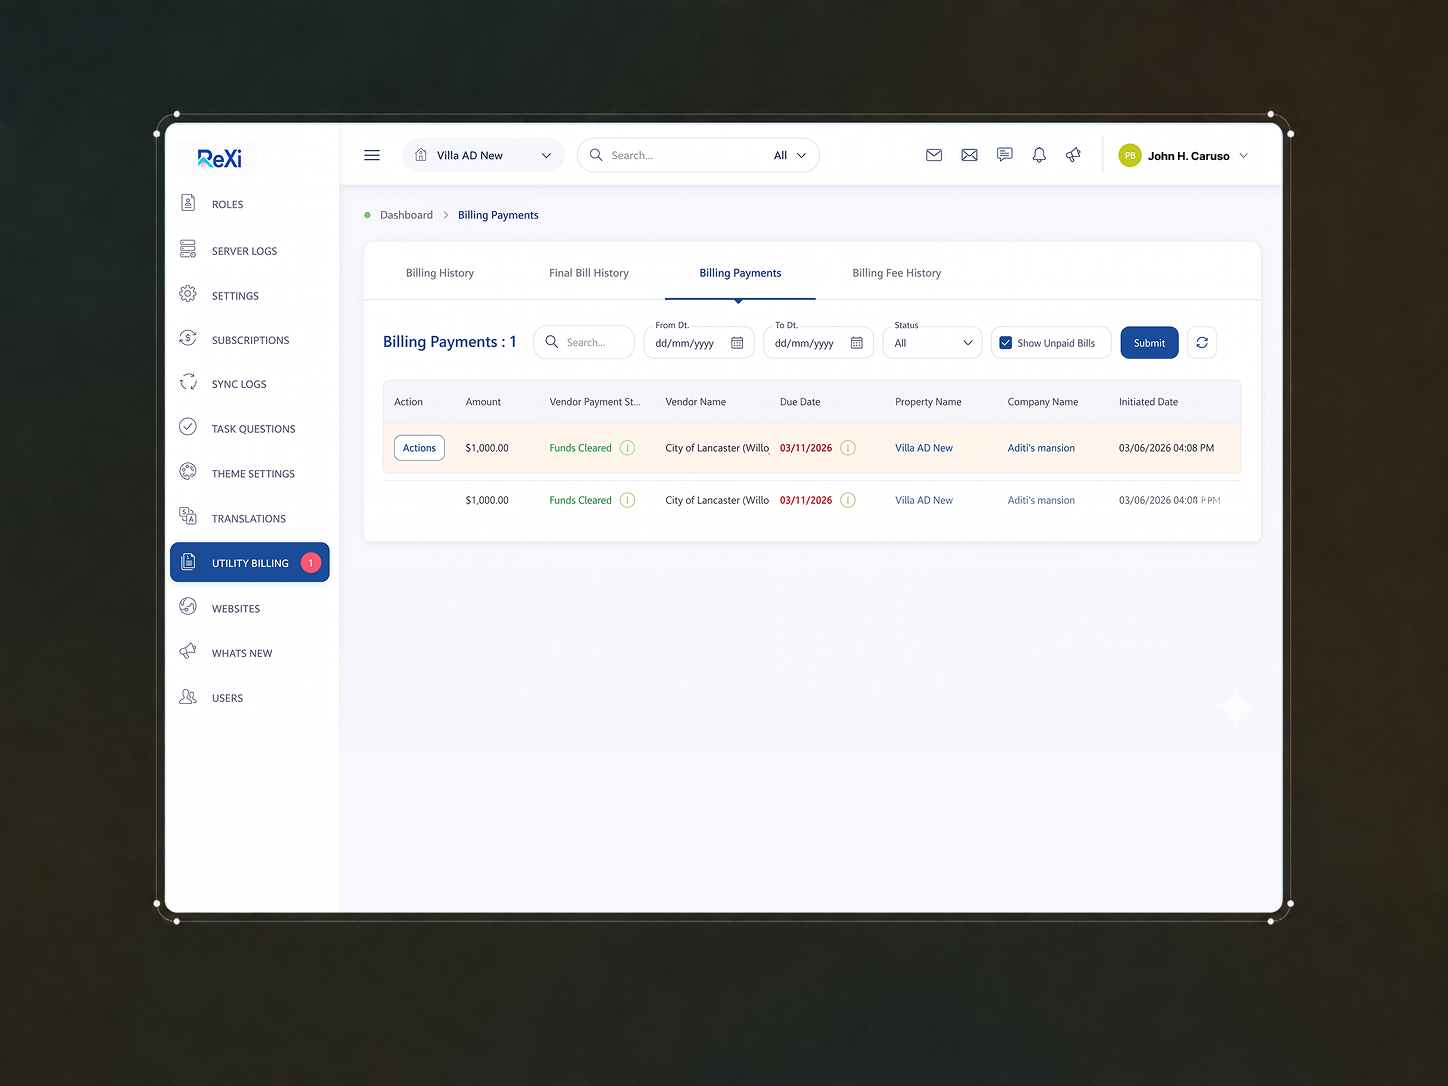Click the Users sidebar icon
This screenshot has height=1086, width=1448.
coord(188,696)
